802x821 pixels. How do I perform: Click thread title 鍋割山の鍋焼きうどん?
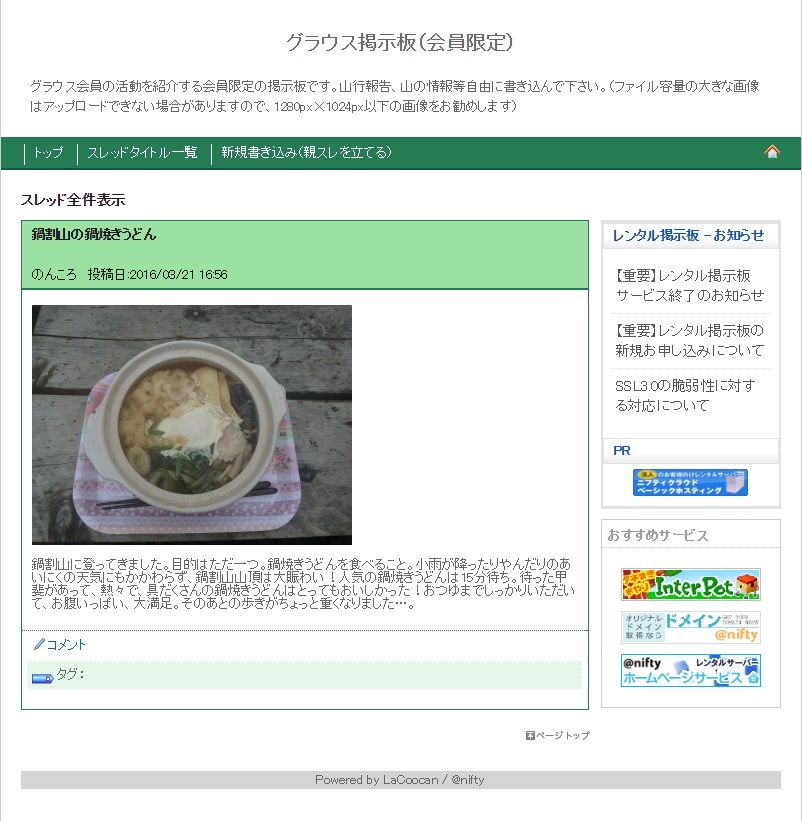(x=94, y=234)
